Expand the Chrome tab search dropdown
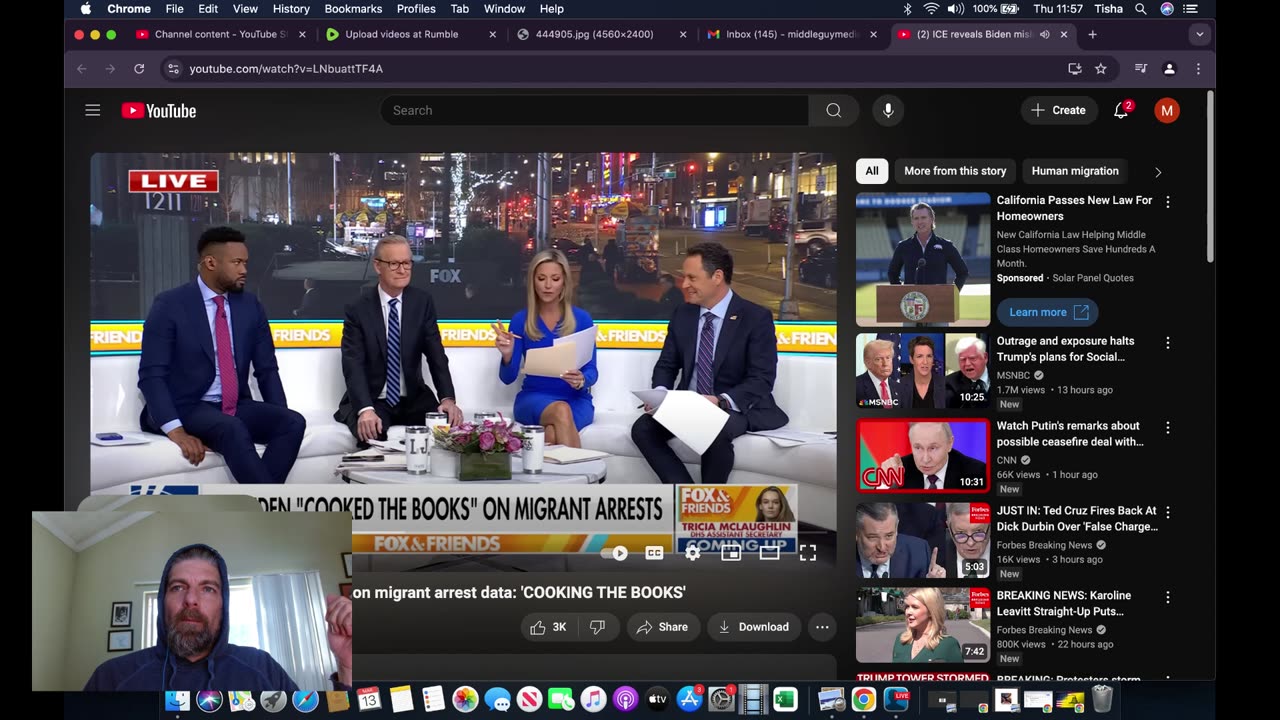Screen dimensions: 1280x720 click(x=1199, y=34)
